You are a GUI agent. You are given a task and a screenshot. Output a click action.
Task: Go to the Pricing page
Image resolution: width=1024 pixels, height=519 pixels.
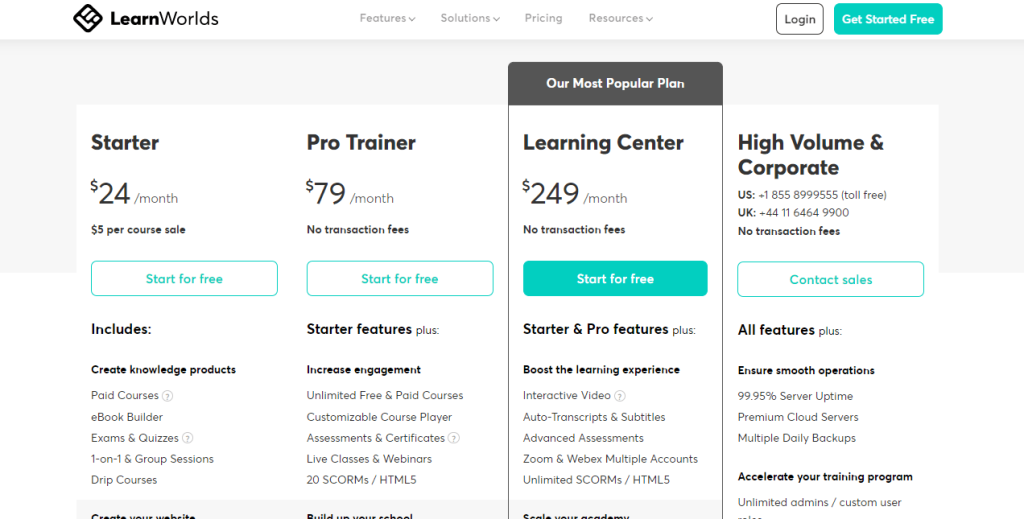coord(543,18)
